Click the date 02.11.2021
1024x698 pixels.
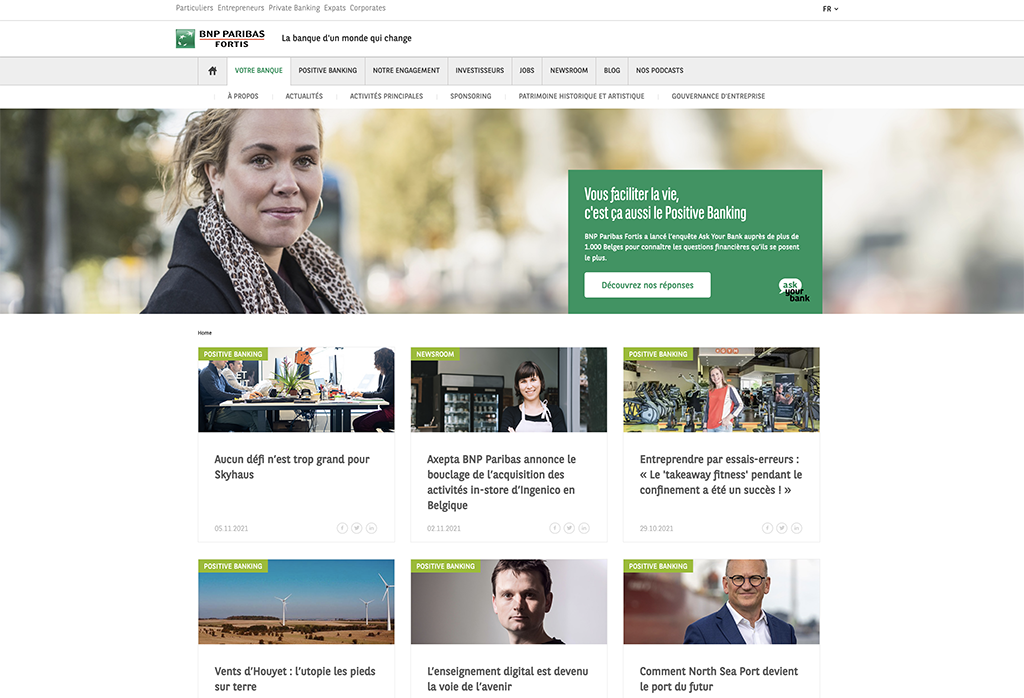point(444,528)
